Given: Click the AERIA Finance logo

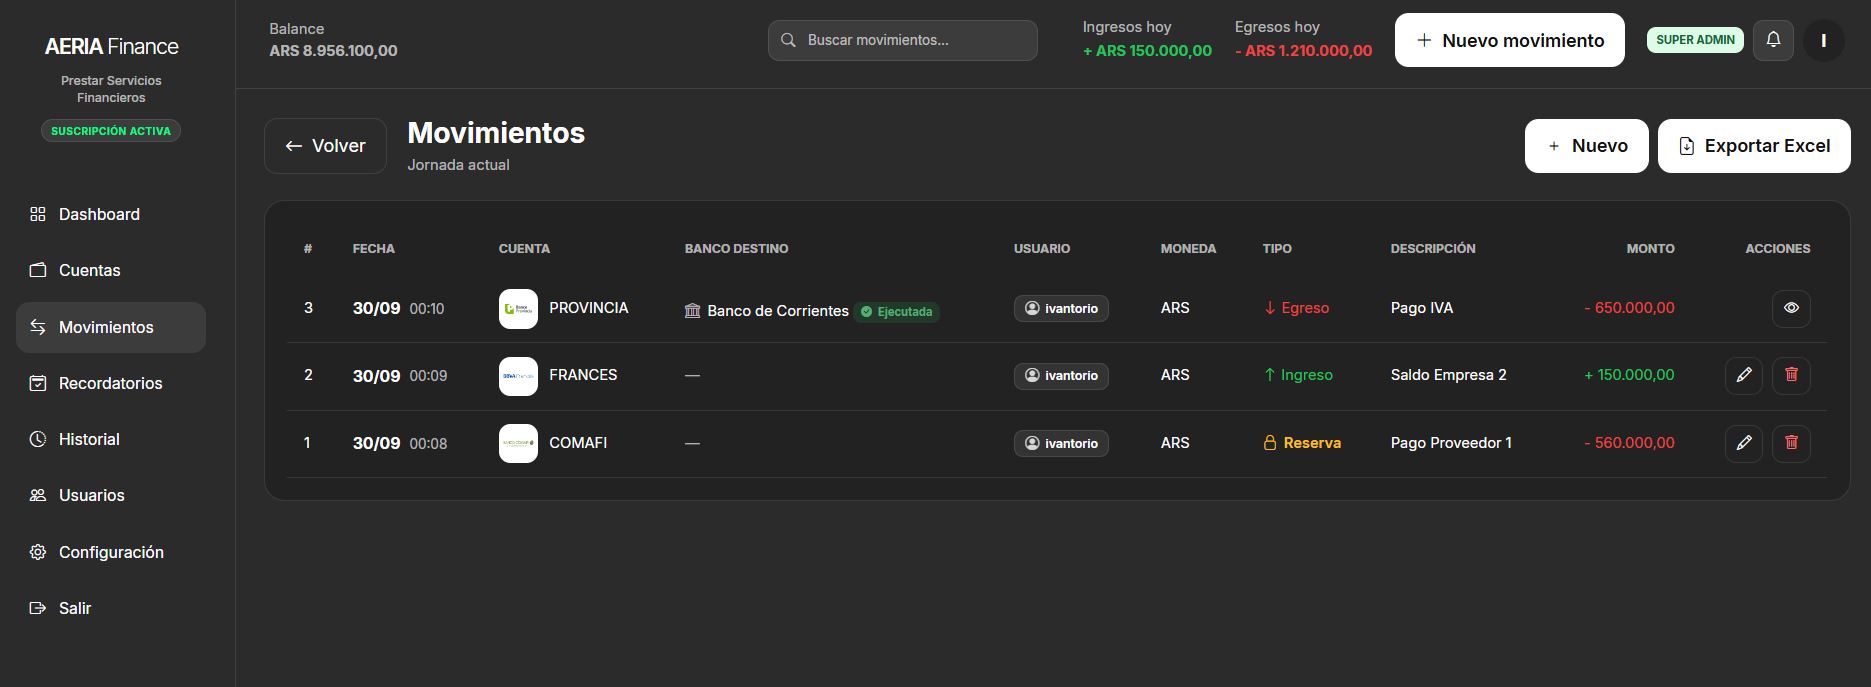Looking at the screenshot, I should [111, 47].
